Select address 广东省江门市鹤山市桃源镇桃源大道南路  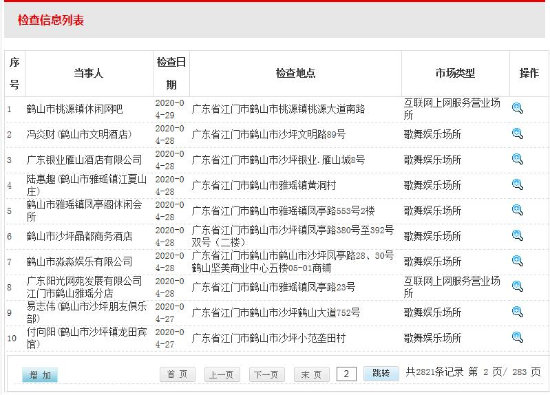(278, 109)
